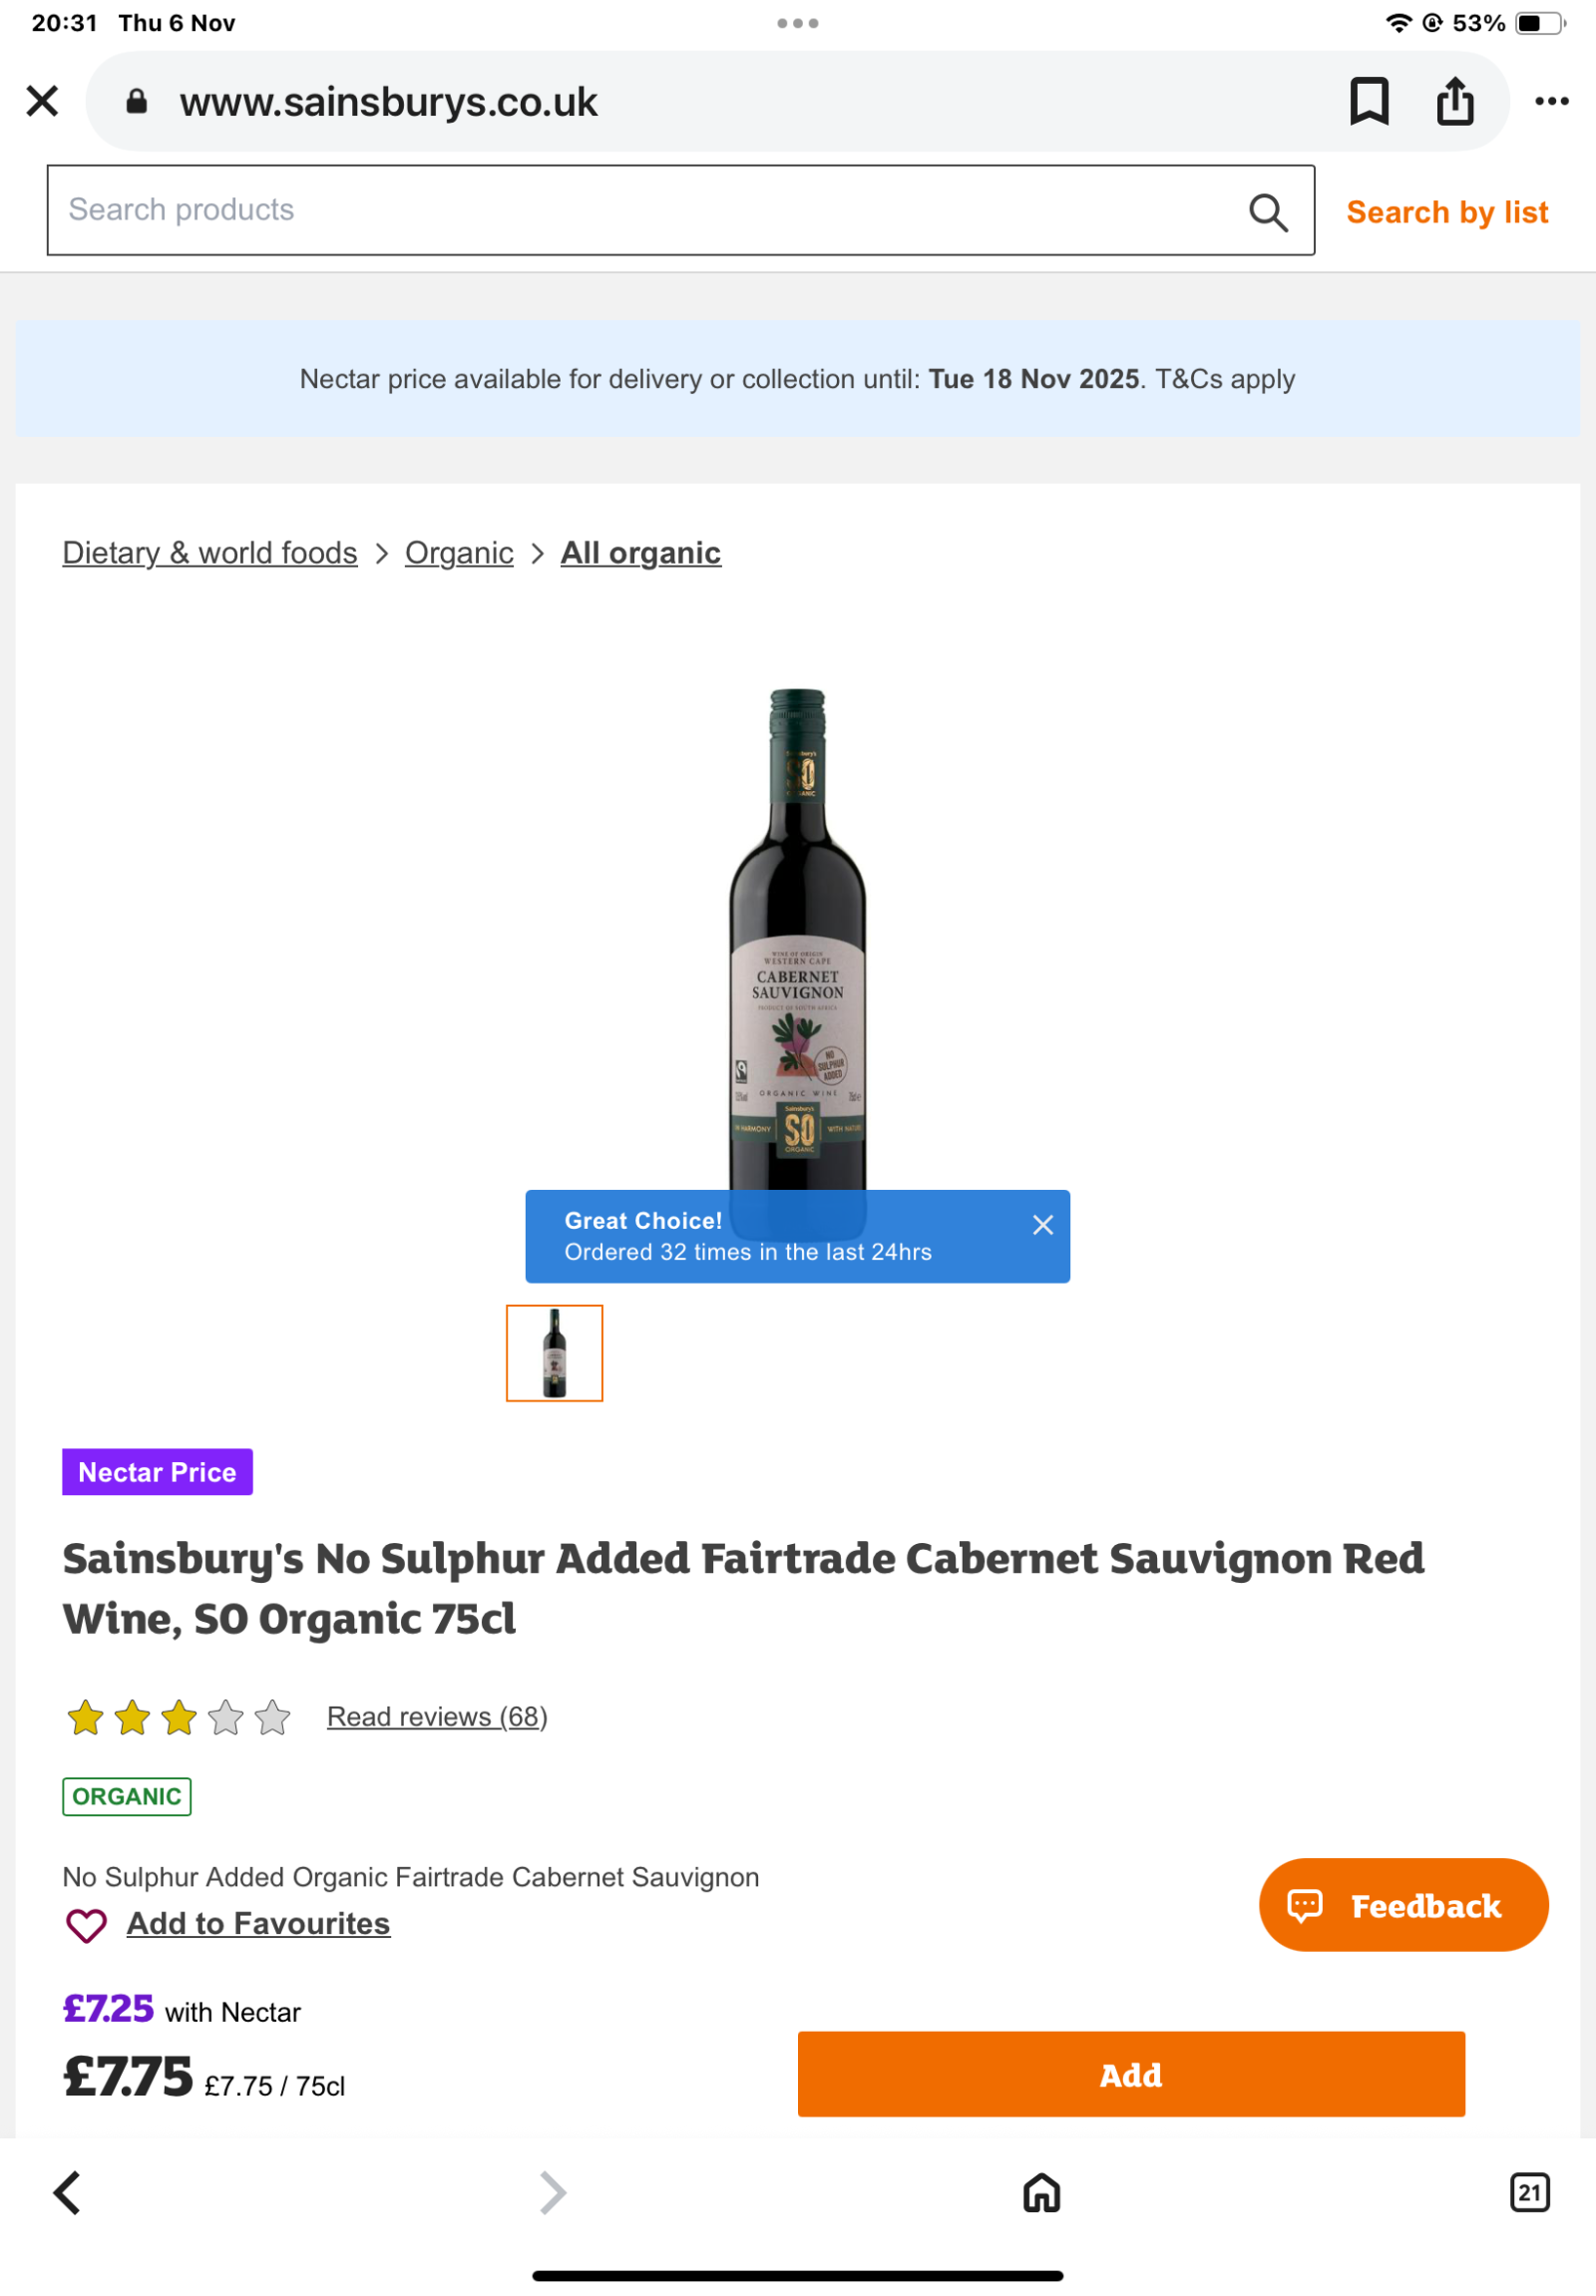Click the search magnifier icon

coord(1267,212)
